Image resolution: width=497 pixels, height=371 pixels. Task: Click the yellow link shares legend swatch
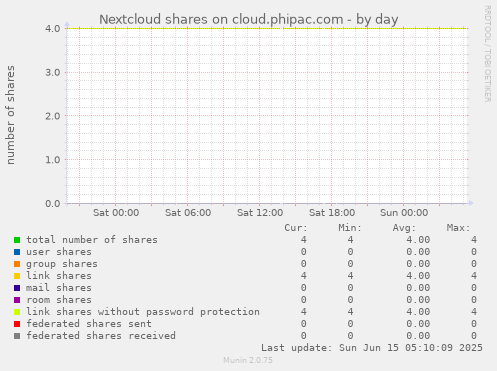pos(17,276)
